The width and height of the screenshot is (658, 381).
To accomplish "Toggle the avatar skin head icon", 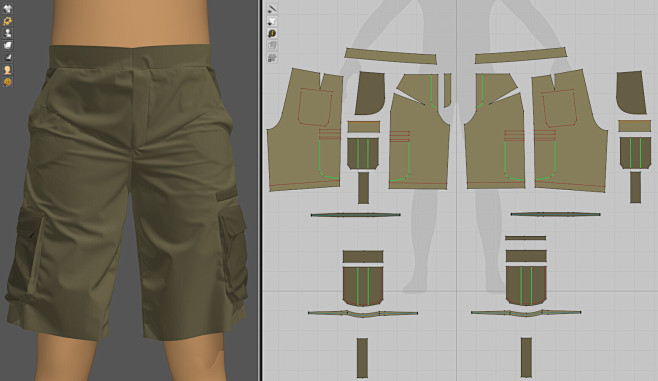I will (x=8, y=69).
